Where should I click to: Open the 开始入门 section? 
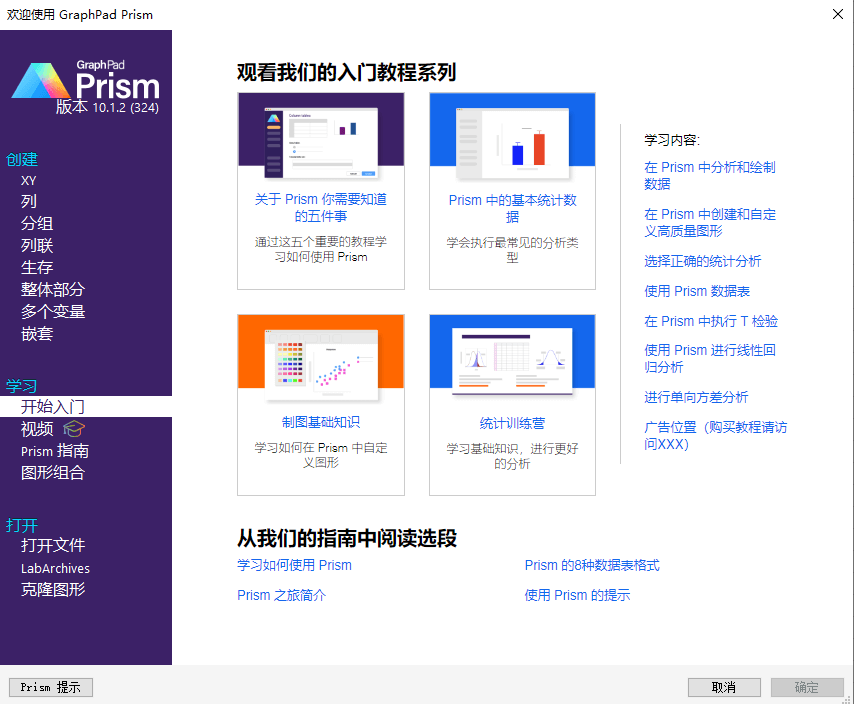coord(86,407)
